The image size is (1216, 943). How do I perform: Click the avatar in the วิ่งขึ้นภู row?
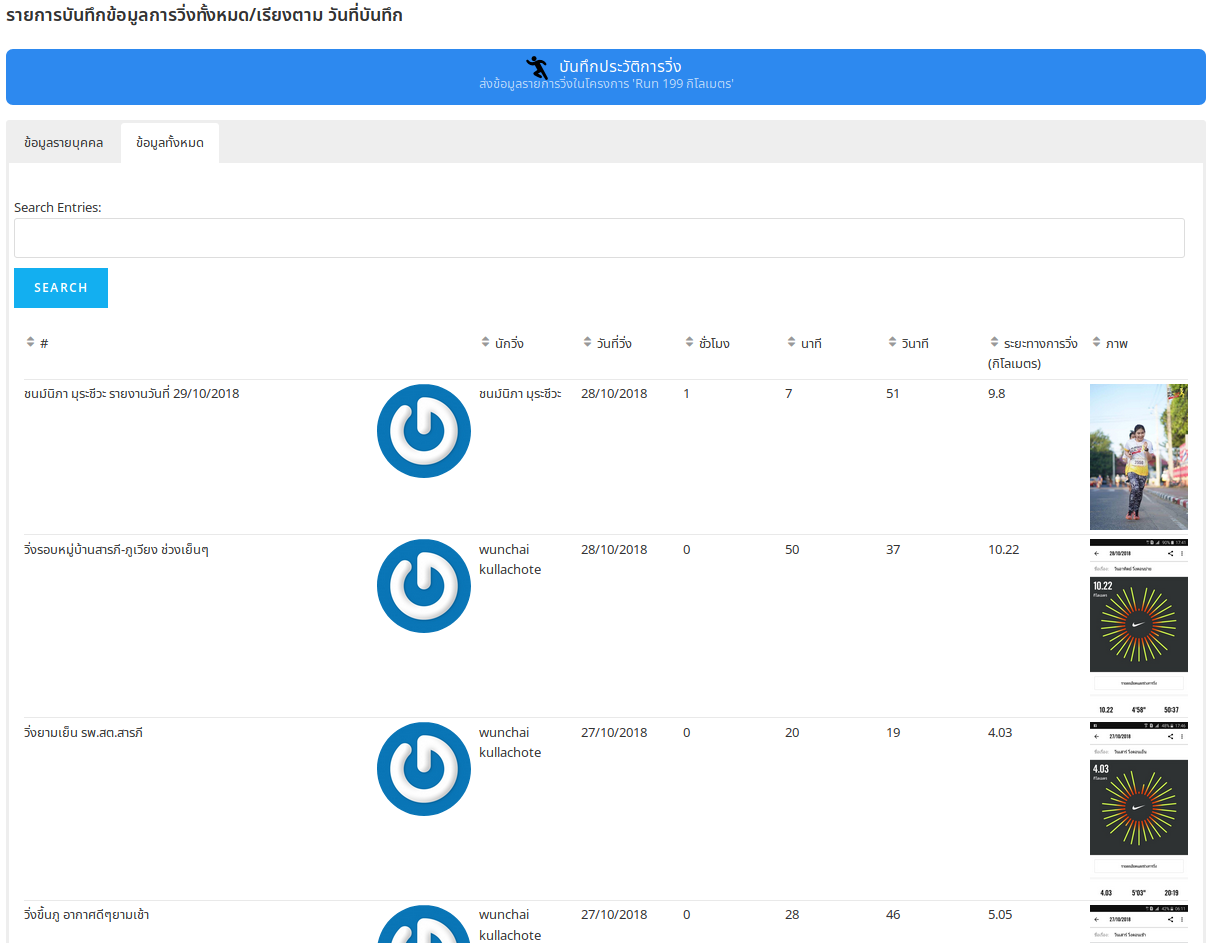pyautogui.click(x=424, y=924)
